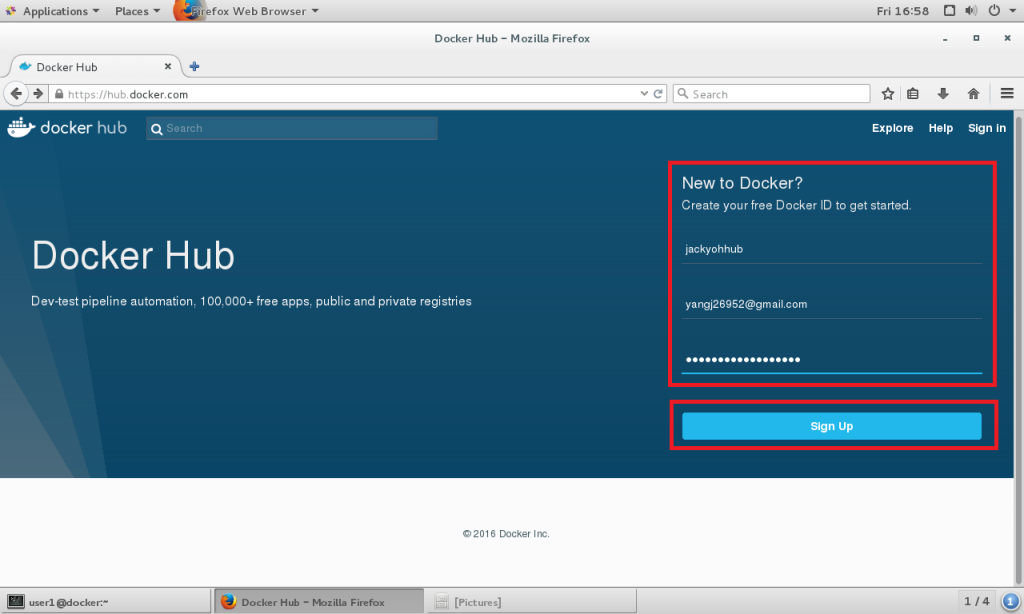
Task: Close the Docker Hub tab
Action: coord(168,67)
